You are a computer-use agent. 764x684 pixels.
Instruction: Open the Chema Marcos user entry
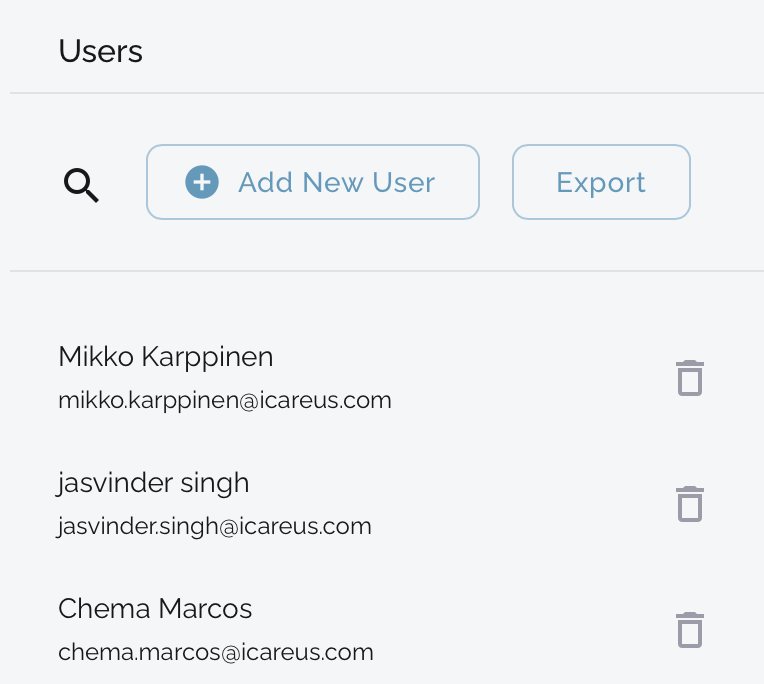(x=155, y=608)
